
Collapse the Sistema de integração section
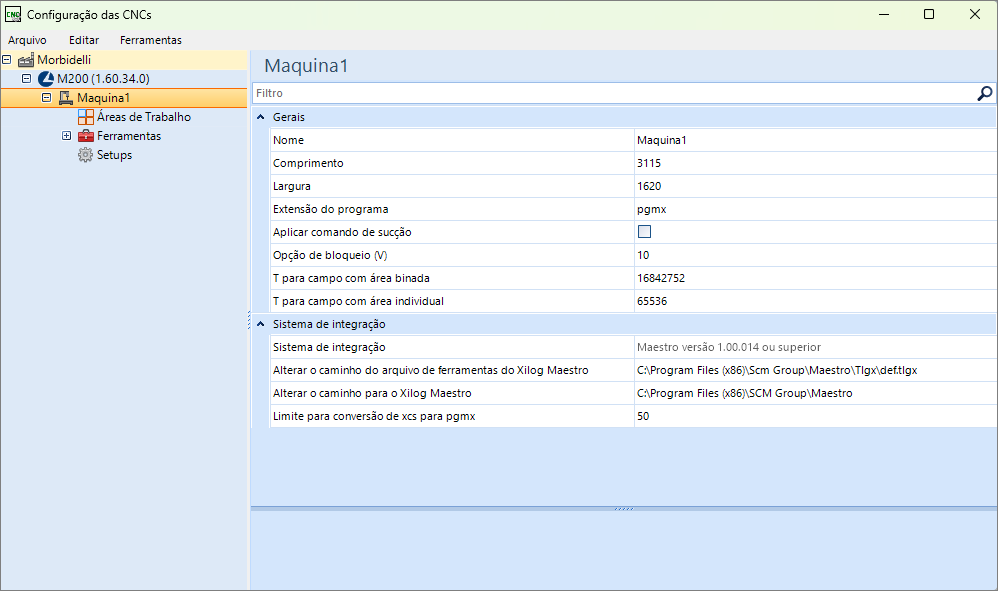[260, 324]
